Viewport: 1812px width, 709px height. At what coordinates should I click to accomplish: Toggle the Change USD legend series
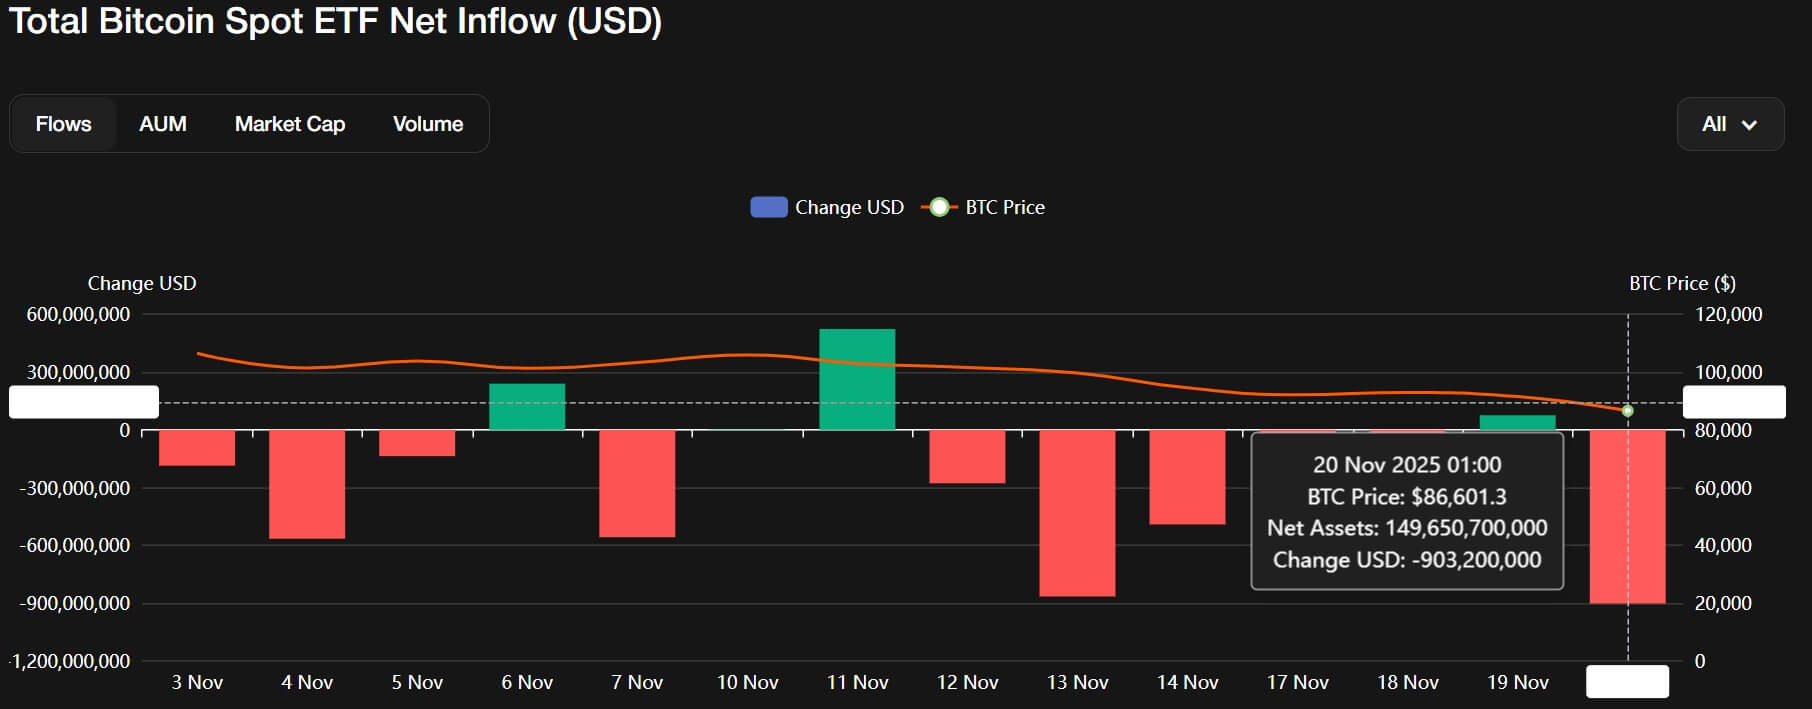click(849, 207)
